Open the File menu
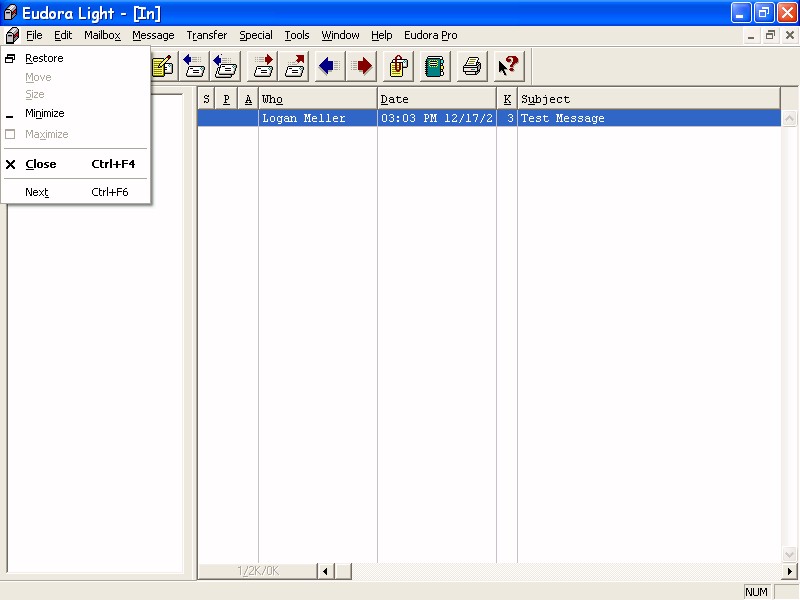Viewport: 800px width, 600px height. pyautogui.click(x=34, y=35)
